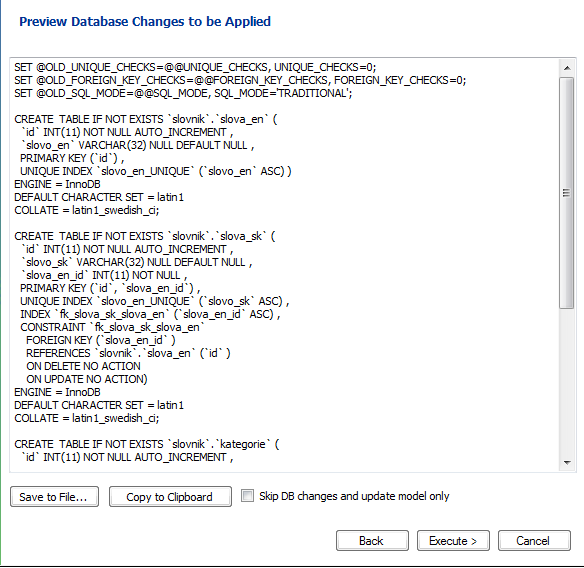Click the SET @OLD_UNIQUE_CHECKS line in the script

[x=195, y=67]
